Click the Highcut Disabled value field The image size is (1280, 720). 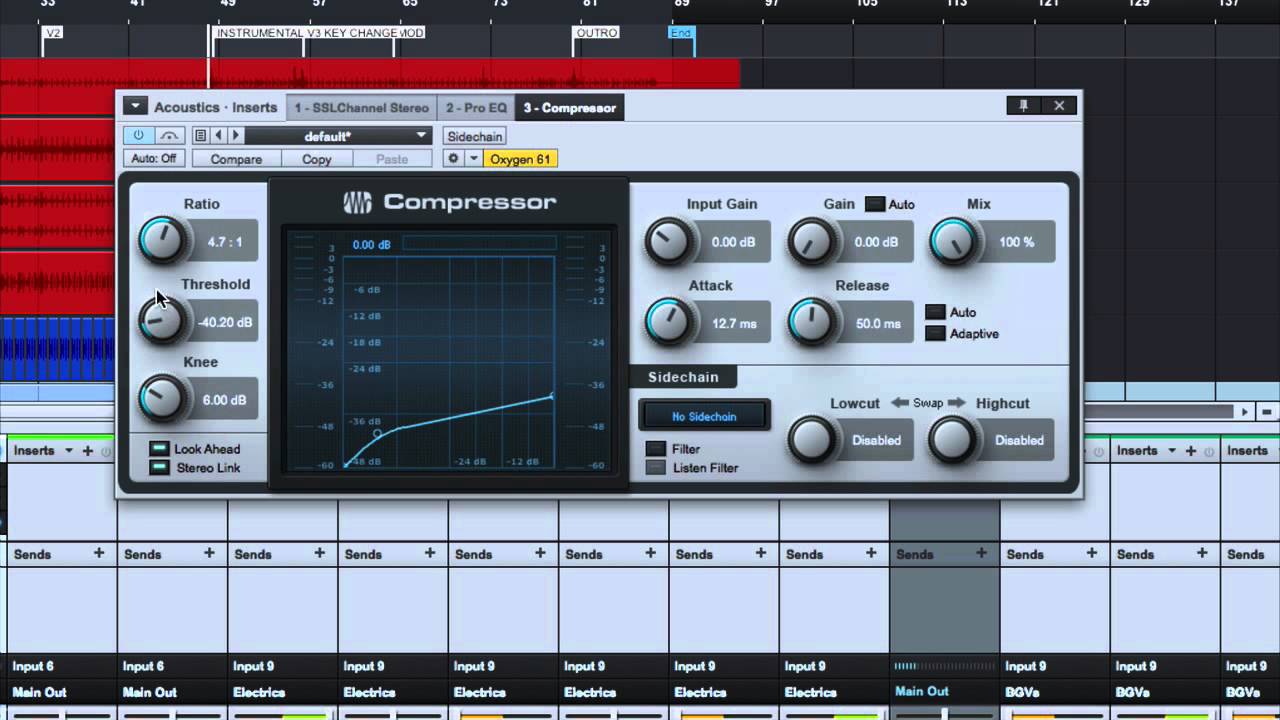[1019, 440]
